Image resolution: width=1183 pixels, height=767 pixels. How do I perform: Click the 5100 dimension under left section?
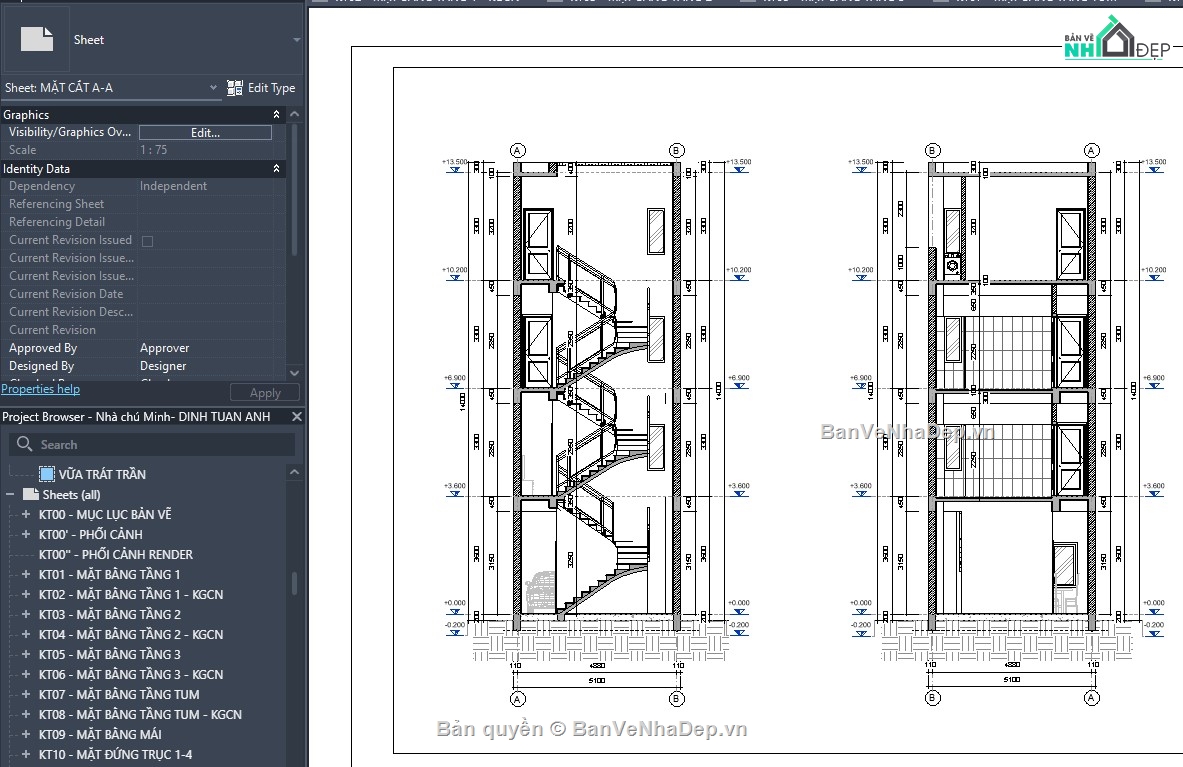pyautogui.click(x=597, y=681)
